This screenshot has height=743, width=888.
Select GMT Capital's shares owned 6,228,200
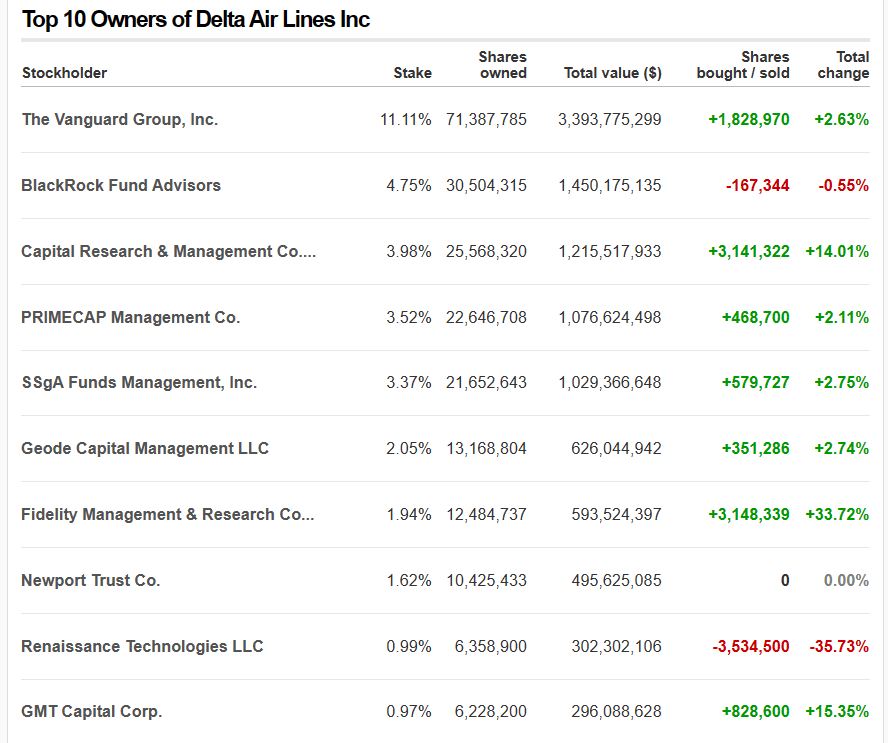[490, 711]
